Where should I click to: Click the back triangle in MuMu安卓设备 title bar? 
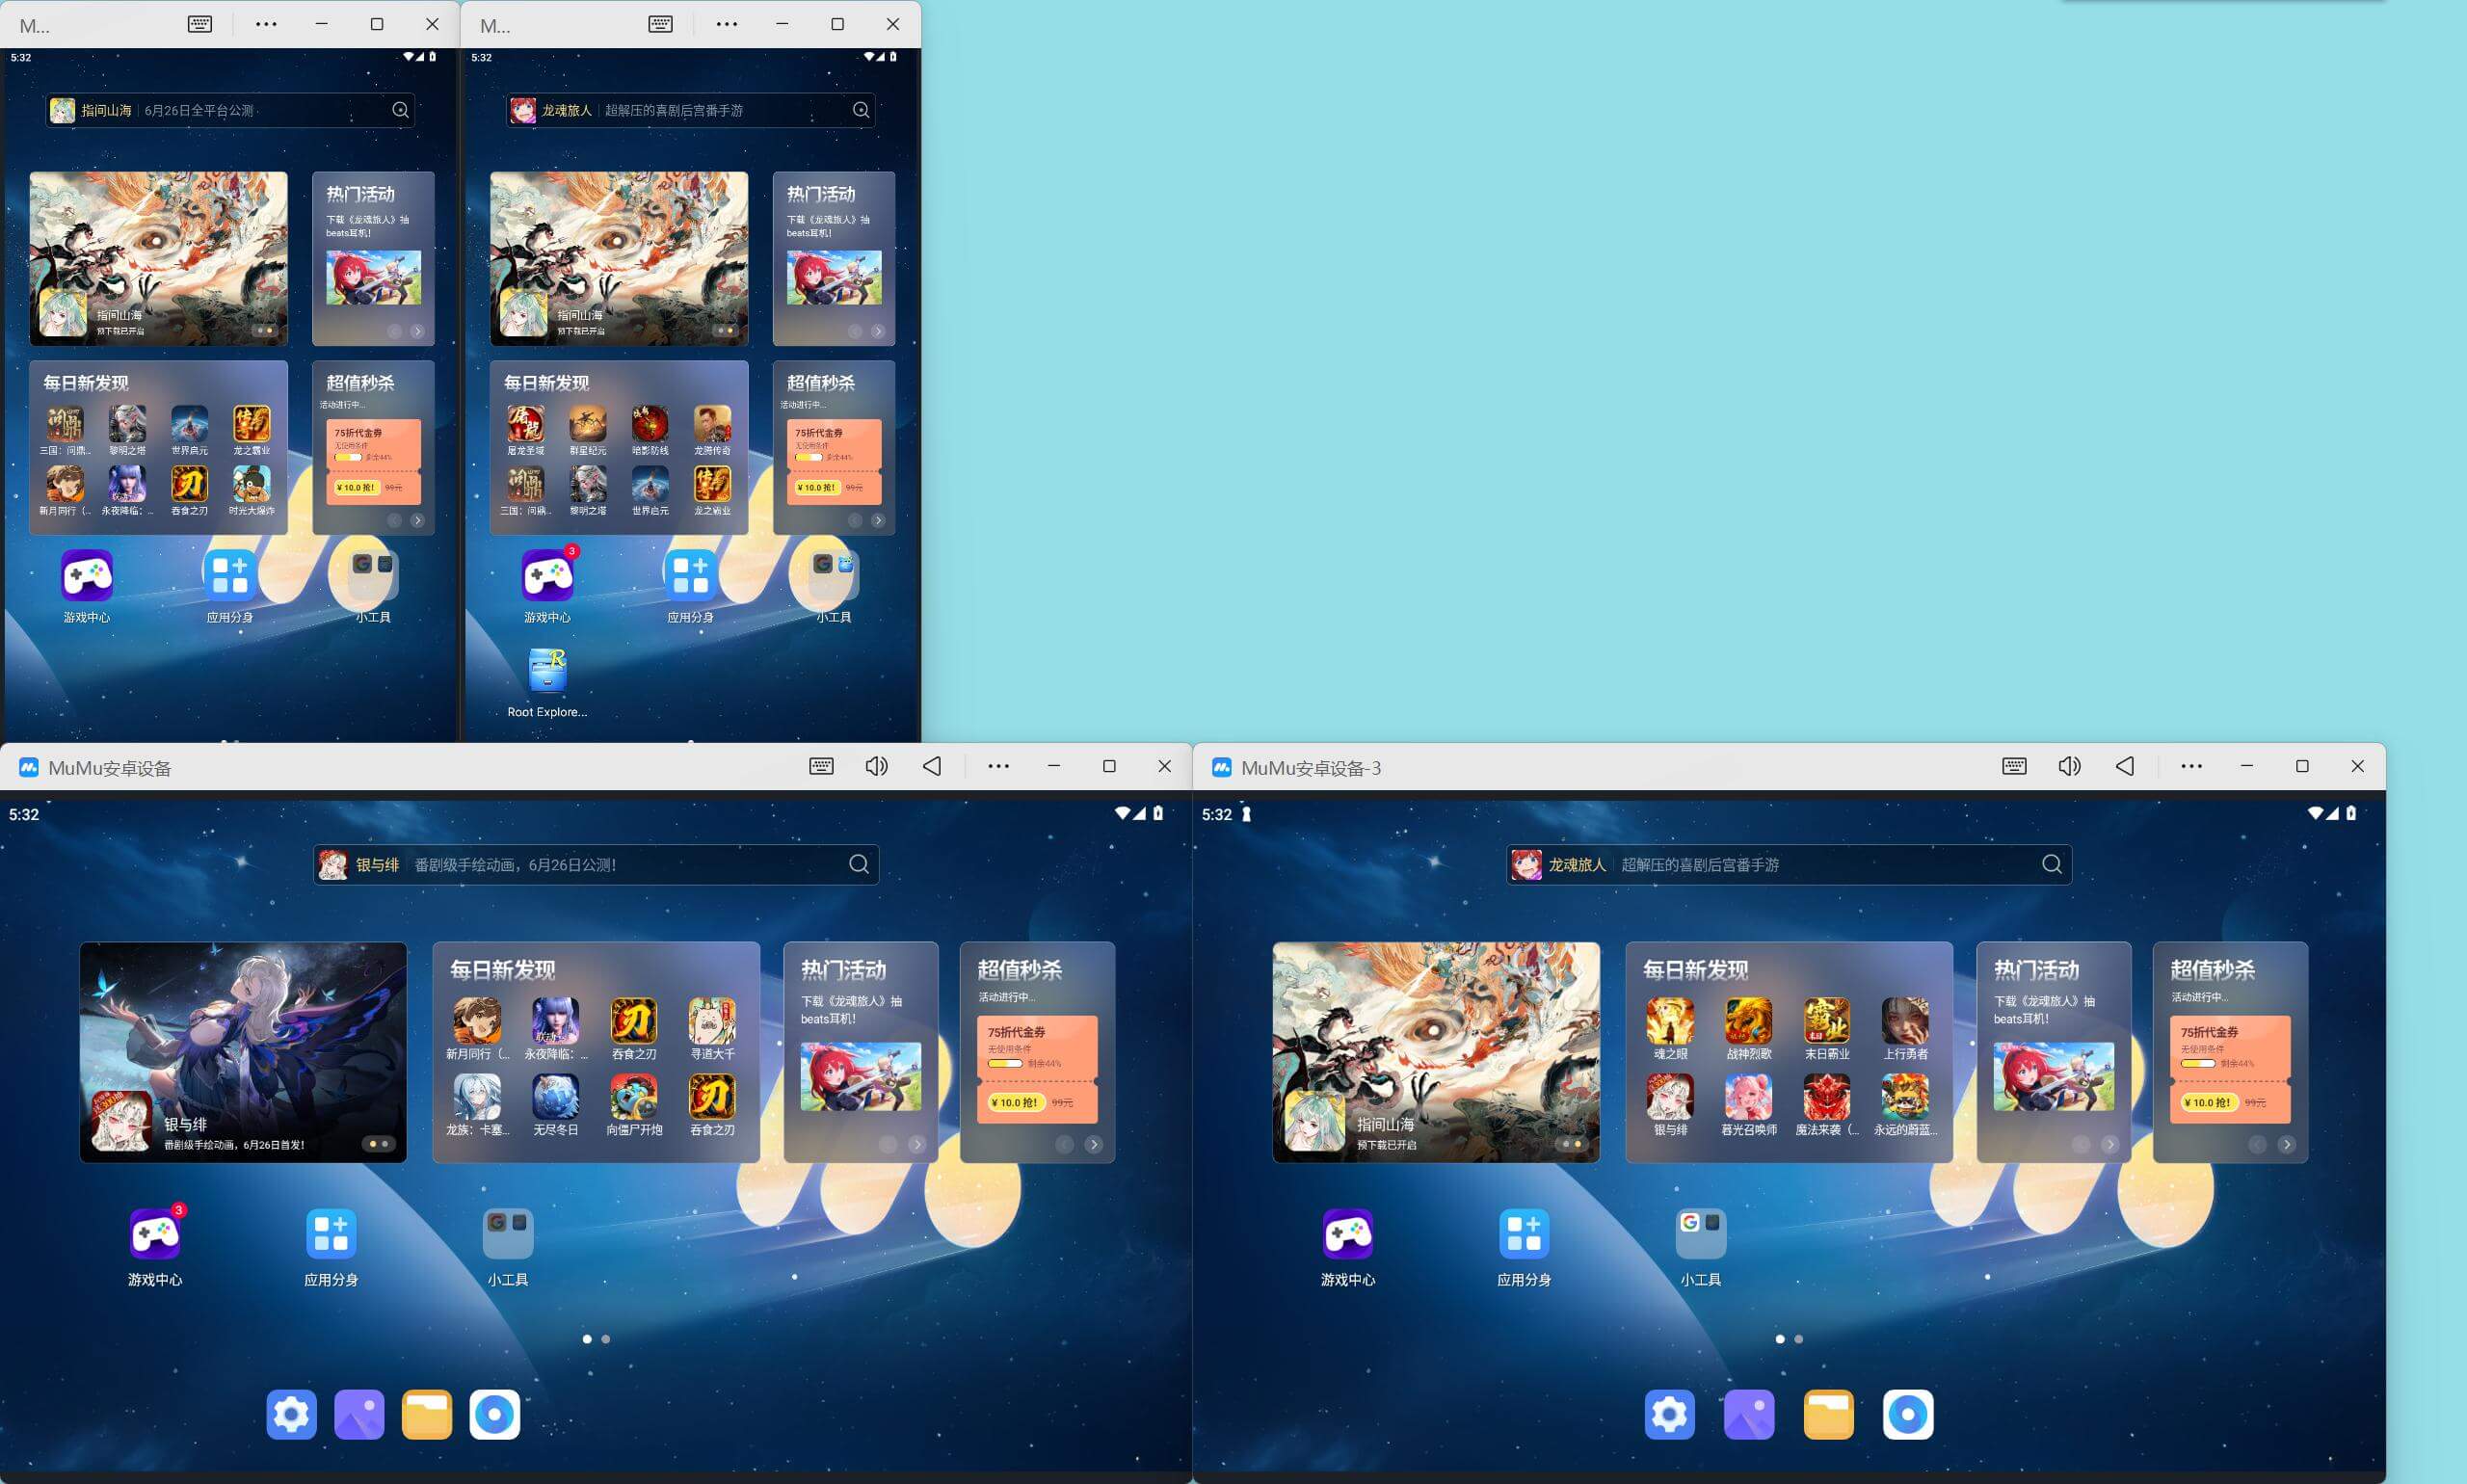point(931,766)
